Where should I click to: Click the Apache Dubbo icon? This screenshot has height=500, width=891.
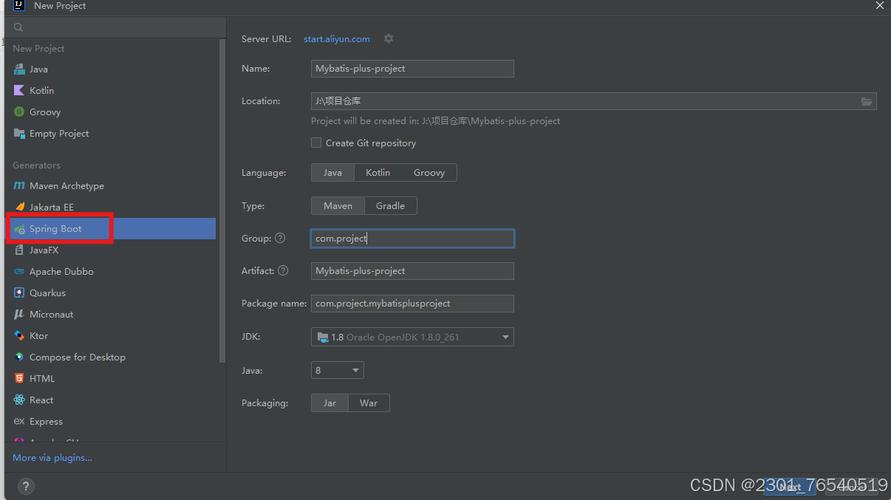click(19, 272)
